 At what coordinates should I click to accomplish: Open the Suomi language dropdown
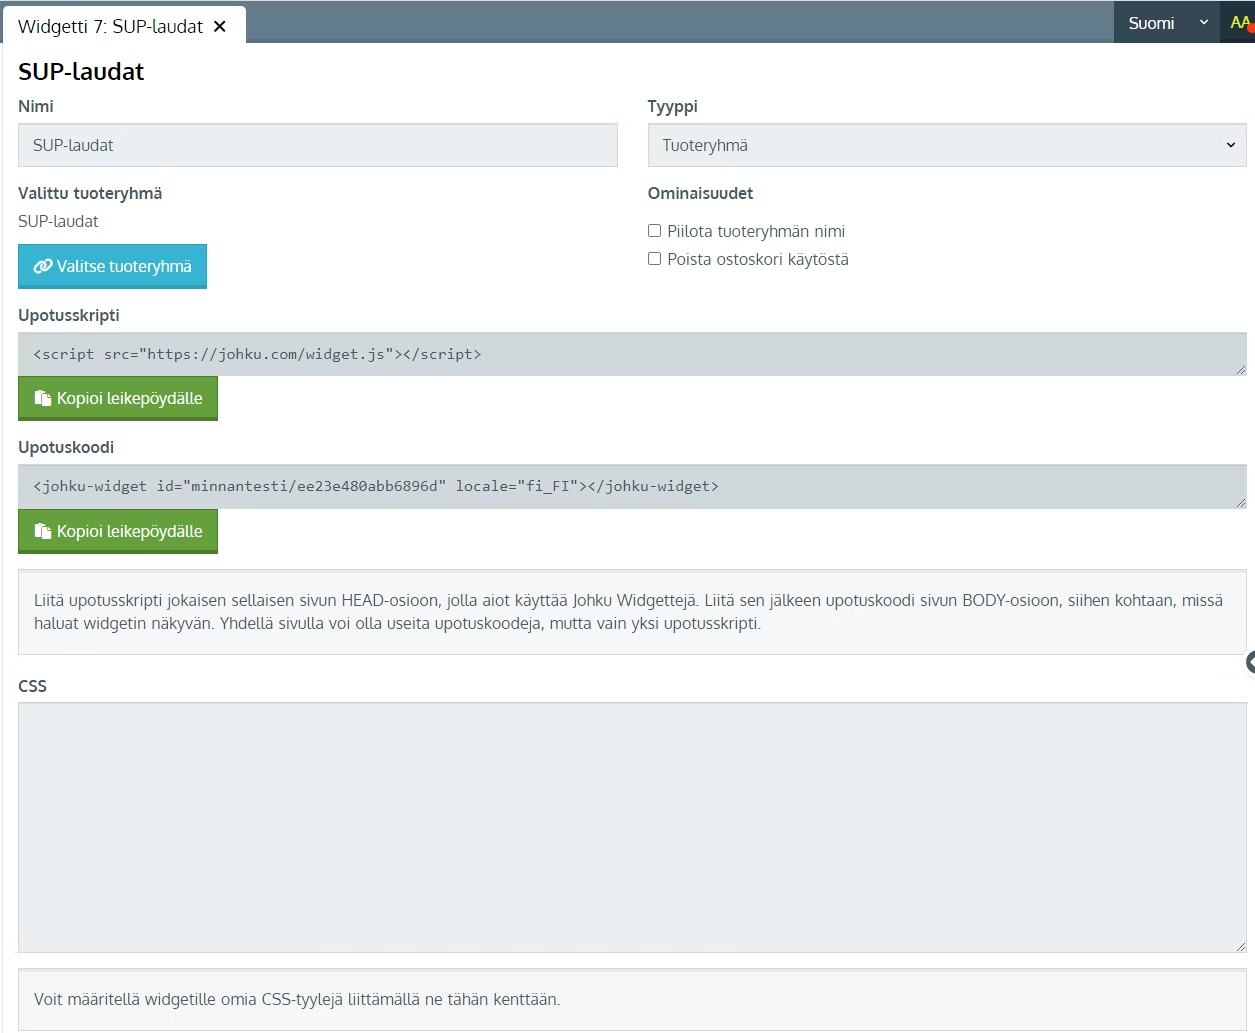(x=1166, y=23)
